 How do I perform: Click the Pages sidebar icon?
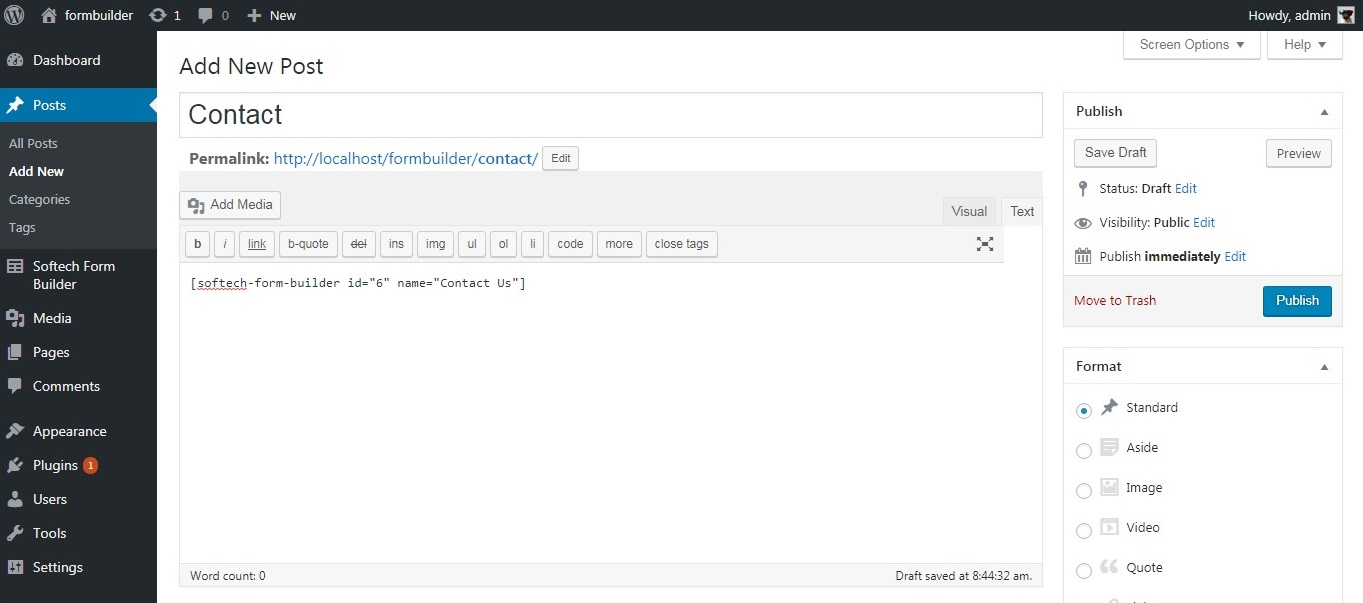click(15, 352)
